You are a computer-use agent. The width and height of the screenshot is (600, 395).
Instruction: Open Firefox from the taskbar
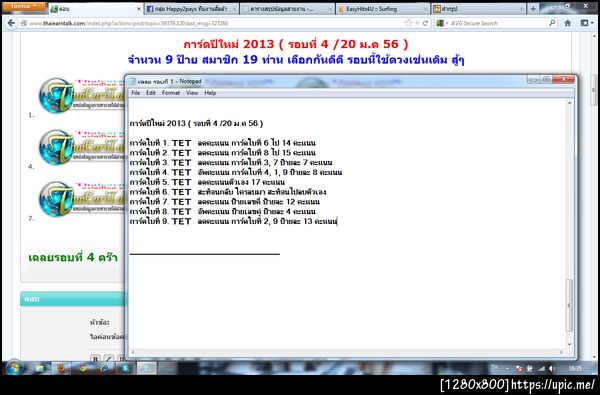61,369
